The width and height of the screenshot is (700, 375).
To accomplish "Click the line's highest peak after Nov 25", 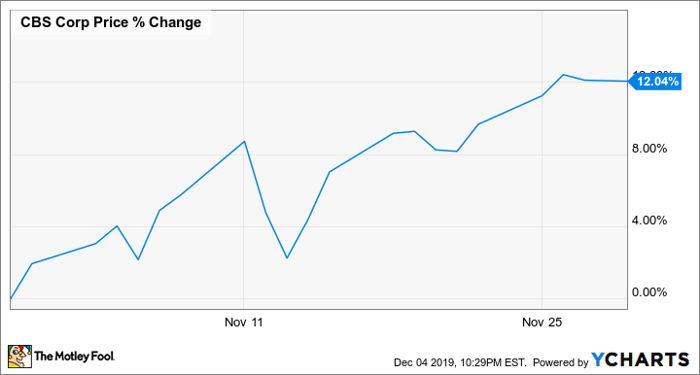I will (x=563, y=75).
